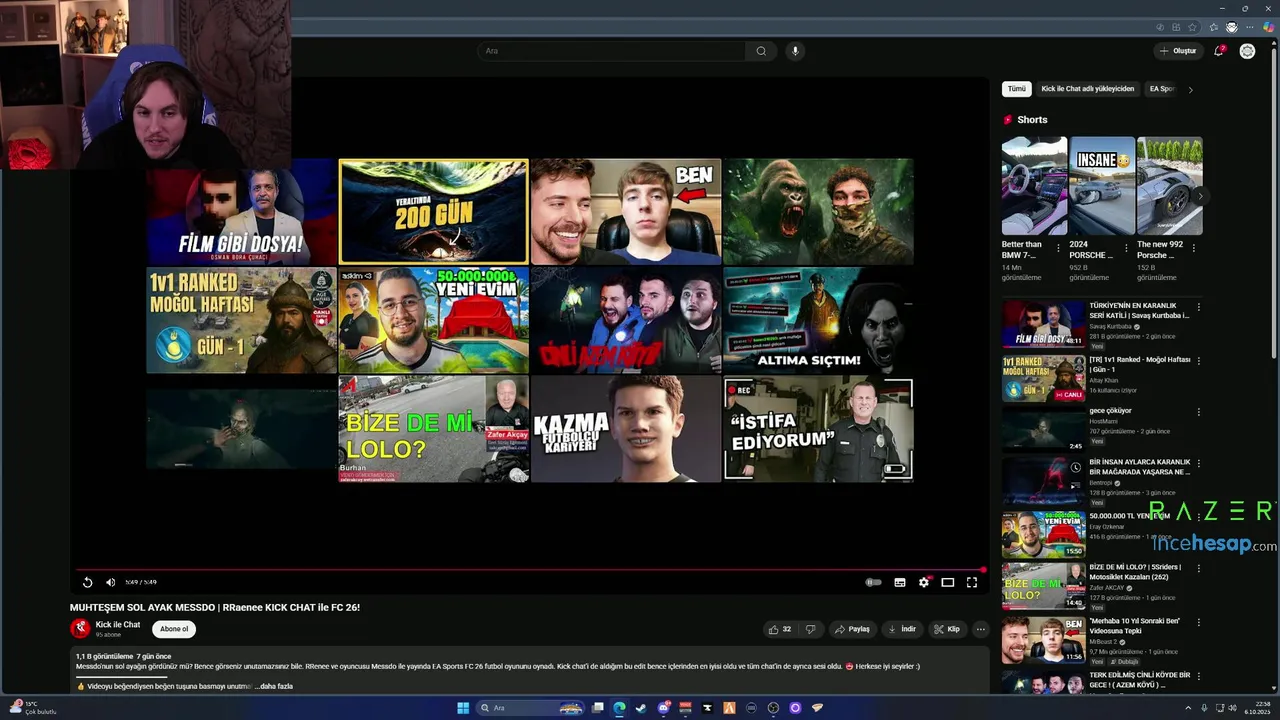Click the Oluştur create button
Screen dimensions: 1280x720
(x=1178, y=51)
